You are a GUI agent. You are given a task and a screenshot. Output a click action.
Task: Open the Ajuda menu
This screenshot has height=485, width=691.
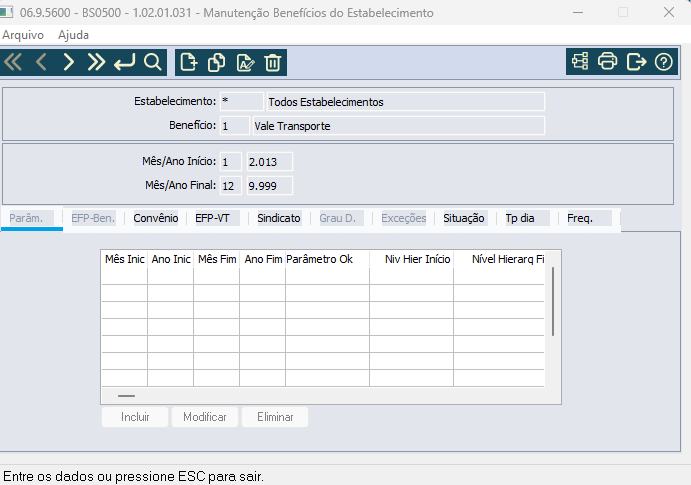(73, 35)
